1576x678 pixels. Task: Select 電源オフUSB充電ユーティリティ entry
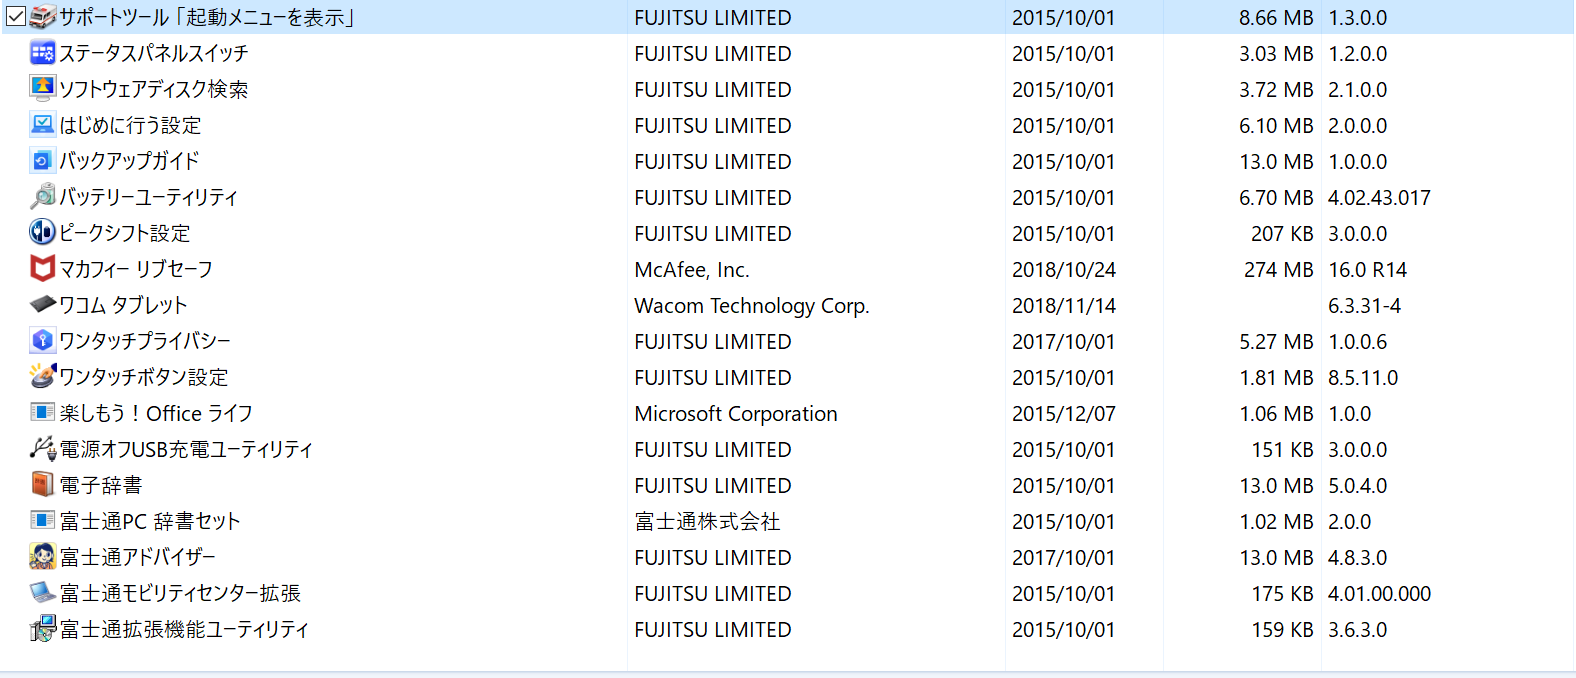186,449
